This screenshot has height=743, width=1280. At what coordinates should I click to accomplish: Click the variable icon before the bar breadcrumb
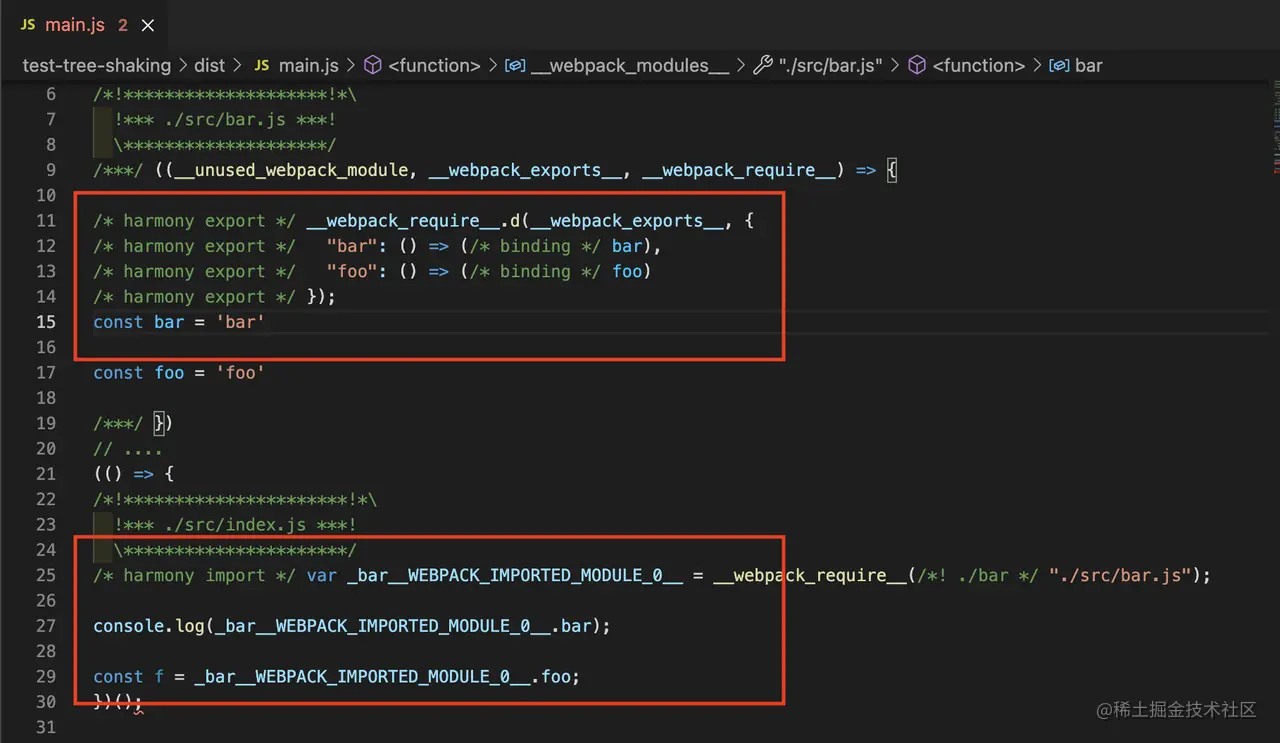click(x=1059, y=65)
